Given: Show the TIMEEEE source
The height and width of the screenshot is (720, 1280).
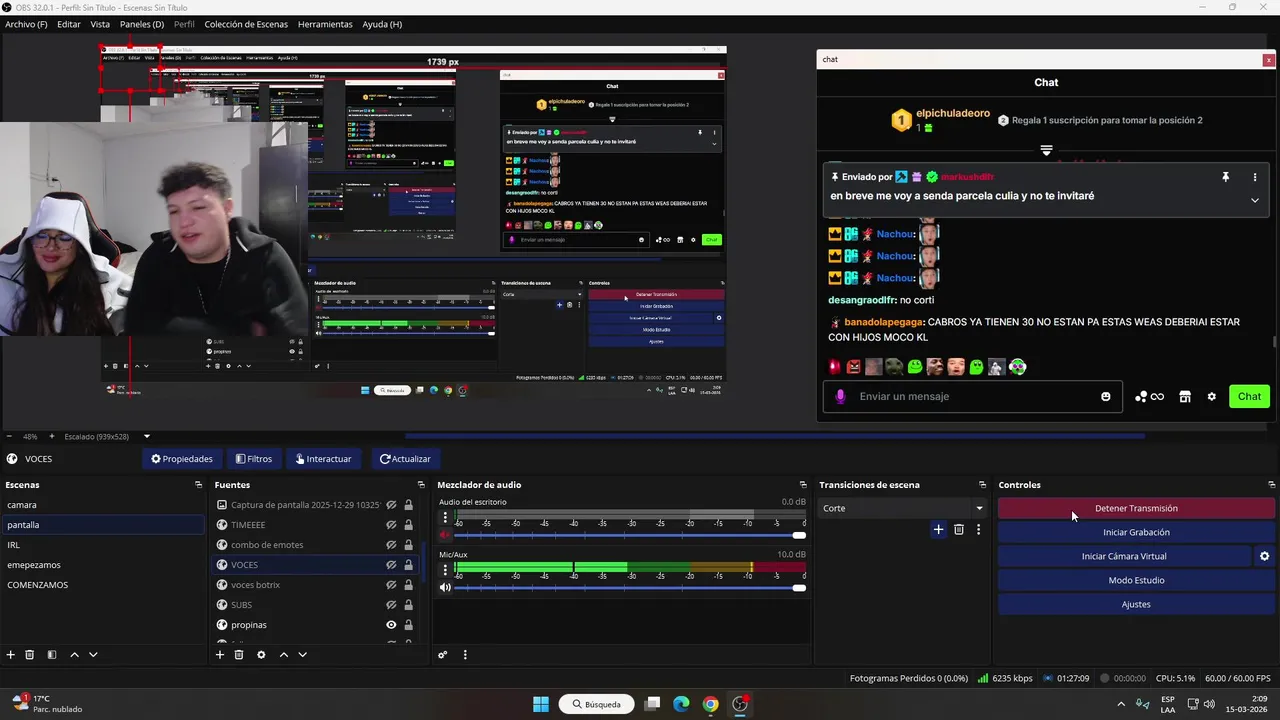Looking at the screenshot, I should (392, 525).
